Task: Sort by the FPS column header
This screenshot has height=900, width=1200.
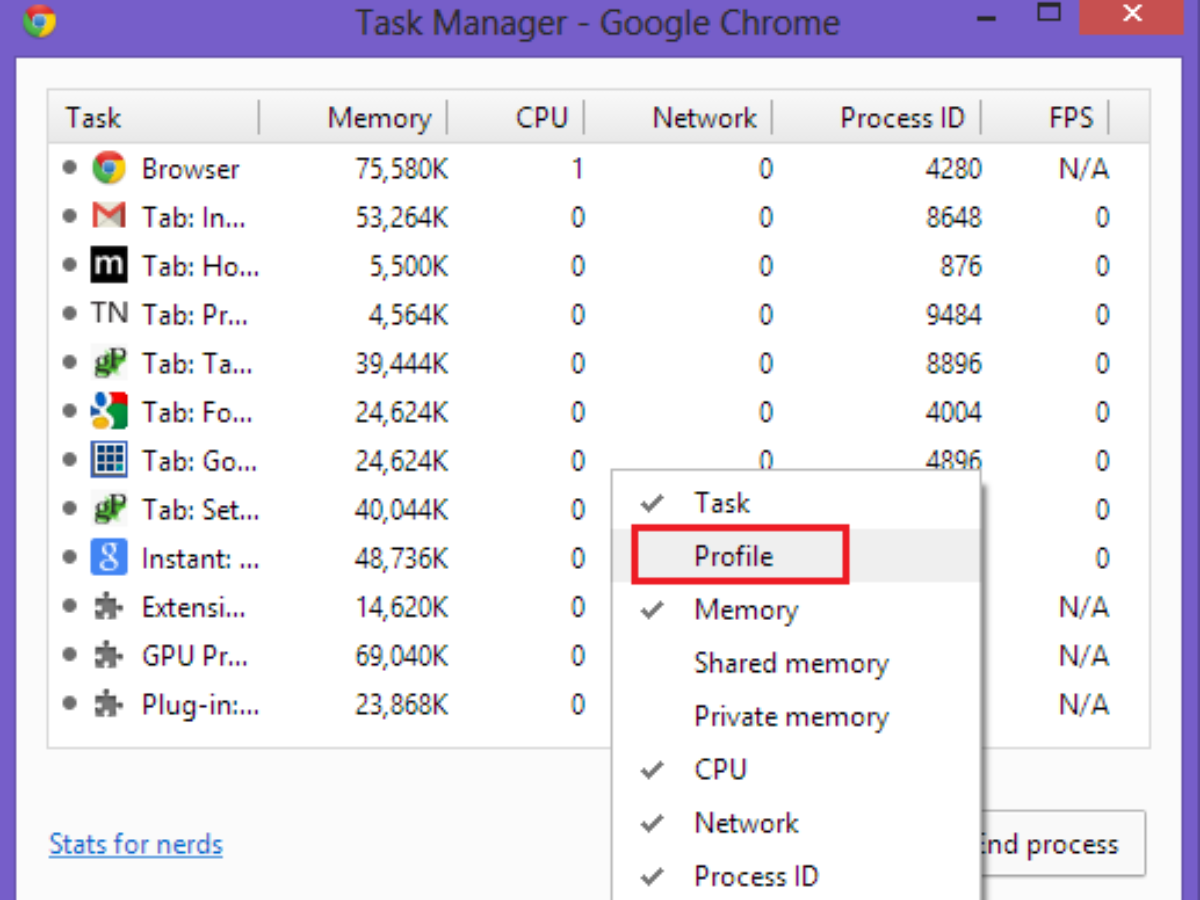Action: click(x=1046, y=118)
